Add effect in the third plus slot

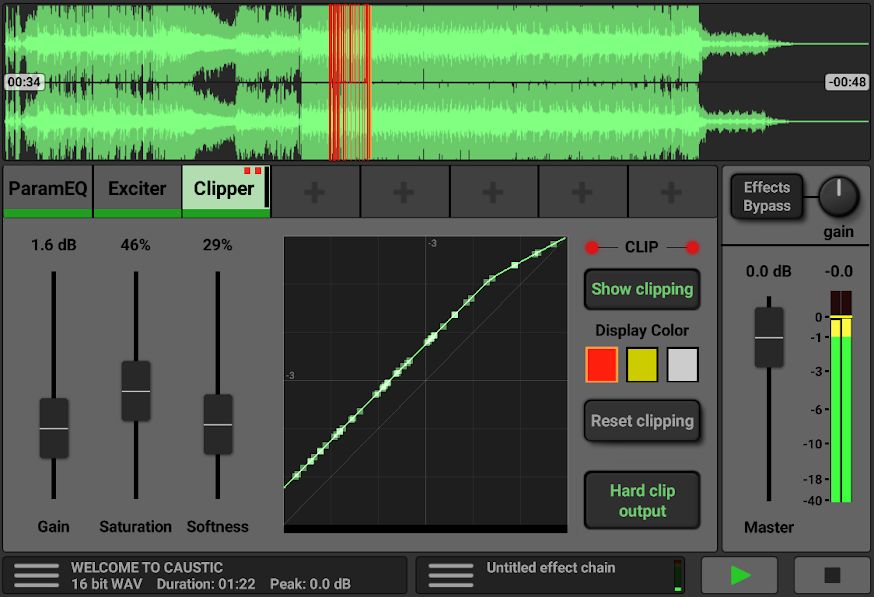tap(493, 192)
